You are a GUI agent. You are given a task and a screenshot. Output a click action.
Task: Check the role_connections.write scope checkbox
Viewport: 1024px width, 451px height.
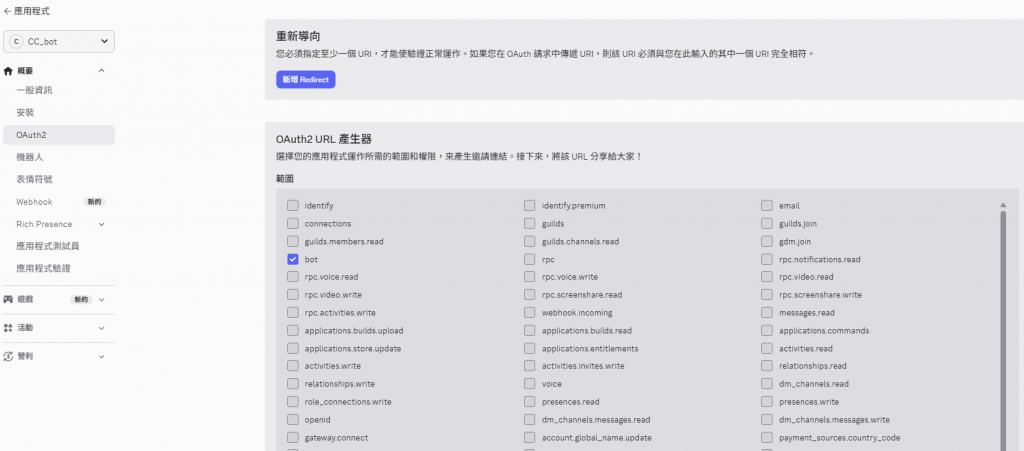(x=293, y=401)
